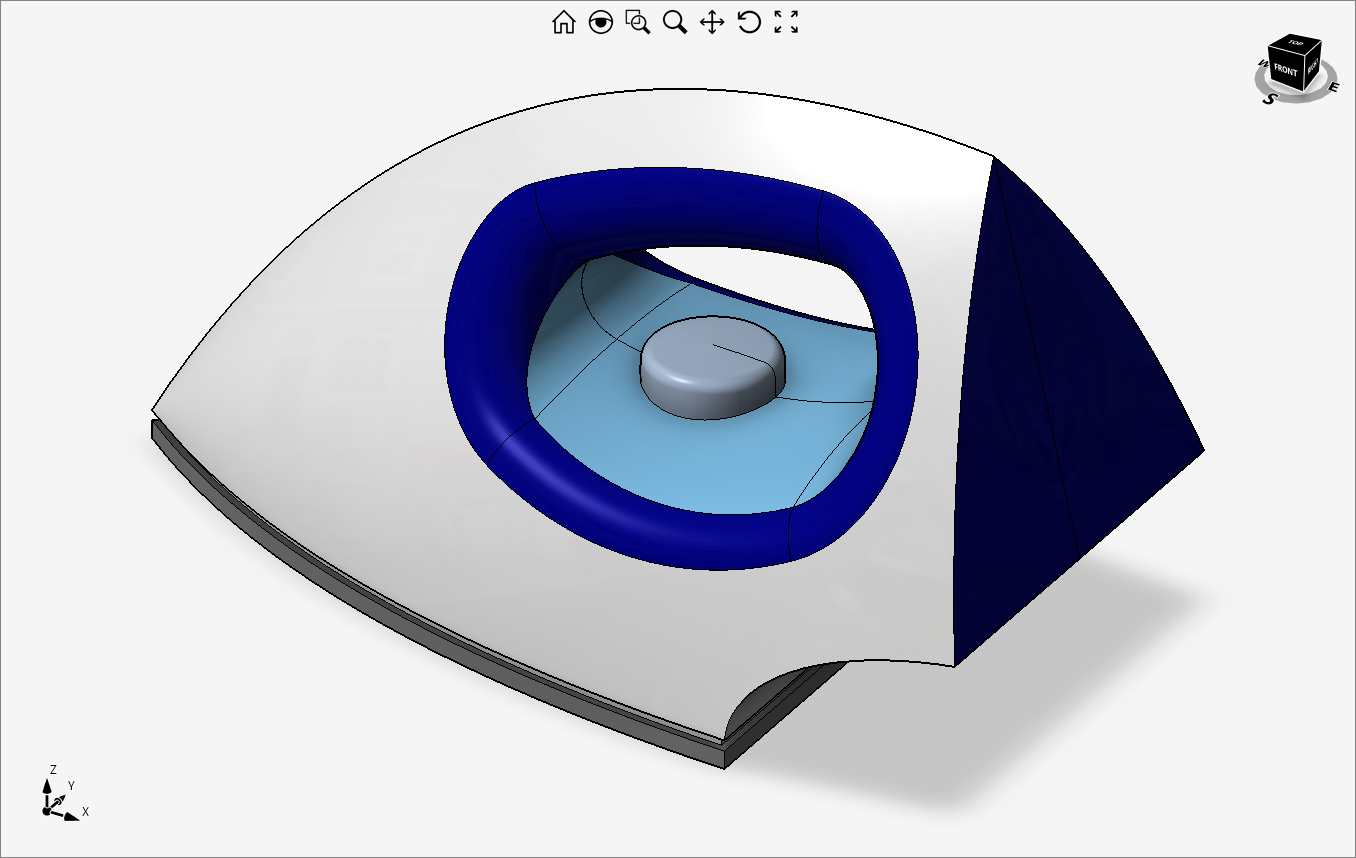The height and width of the screenshot is (858, 1356).
Task: Select the dark navy rear face of the iron
Action: [x=1080, y=400]
